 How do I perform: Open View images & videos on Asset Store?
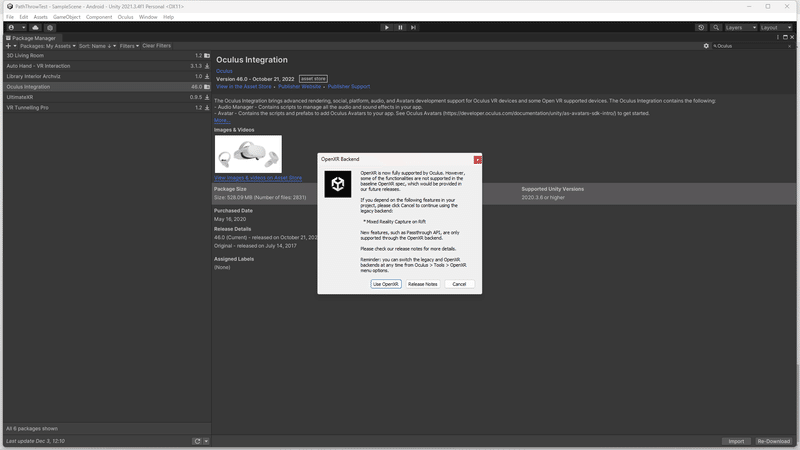pos(258,178)
